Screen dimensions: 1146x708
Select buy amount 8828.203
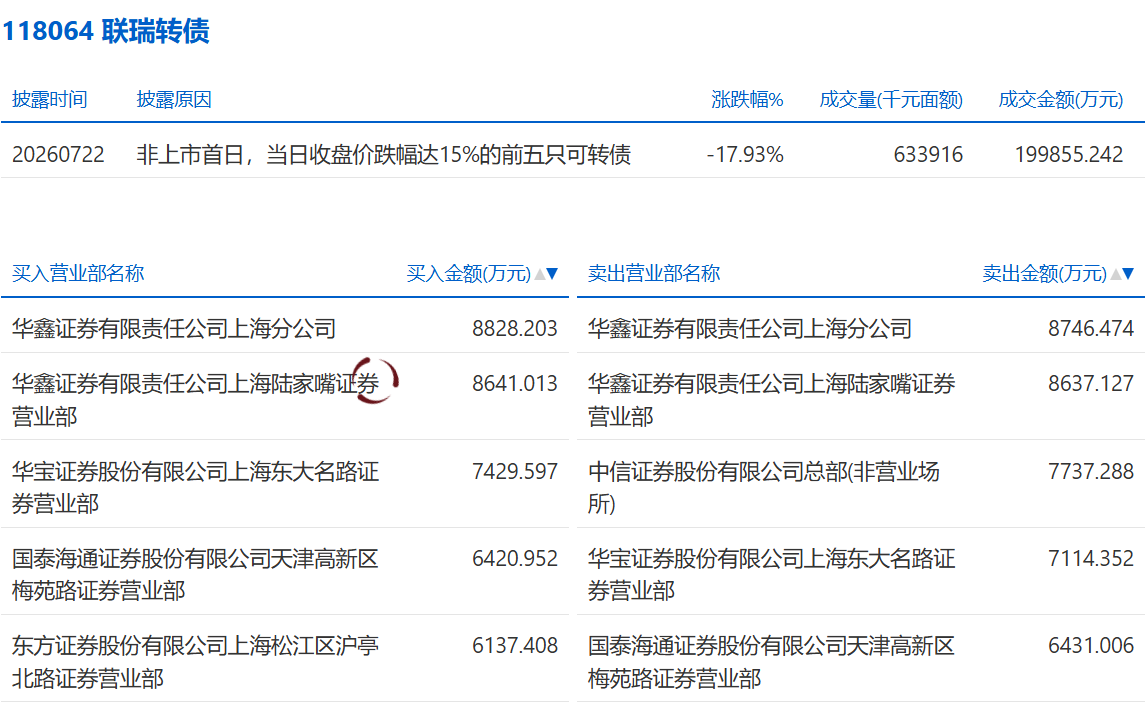515,329
